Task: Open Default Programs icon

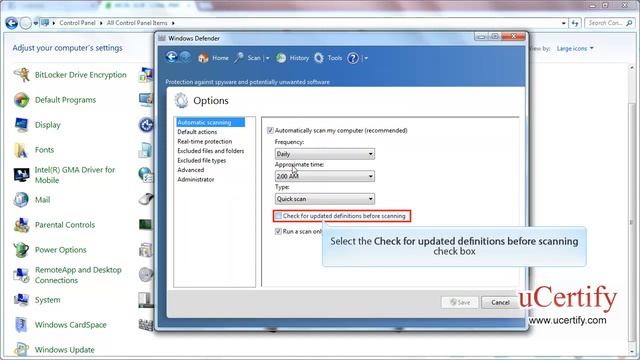Action: click(x=21, y=100)
